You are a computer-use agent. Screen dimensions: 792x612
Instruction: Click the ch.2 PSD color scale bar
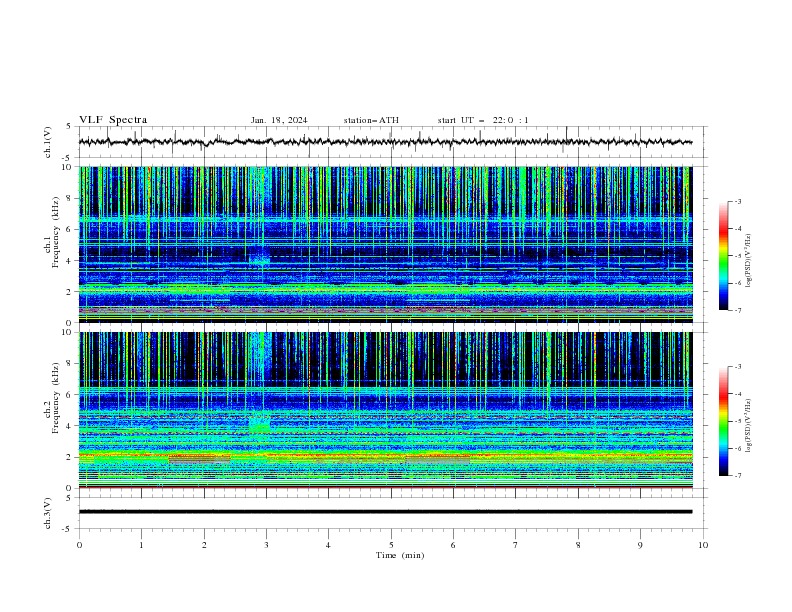coord(723,421)
